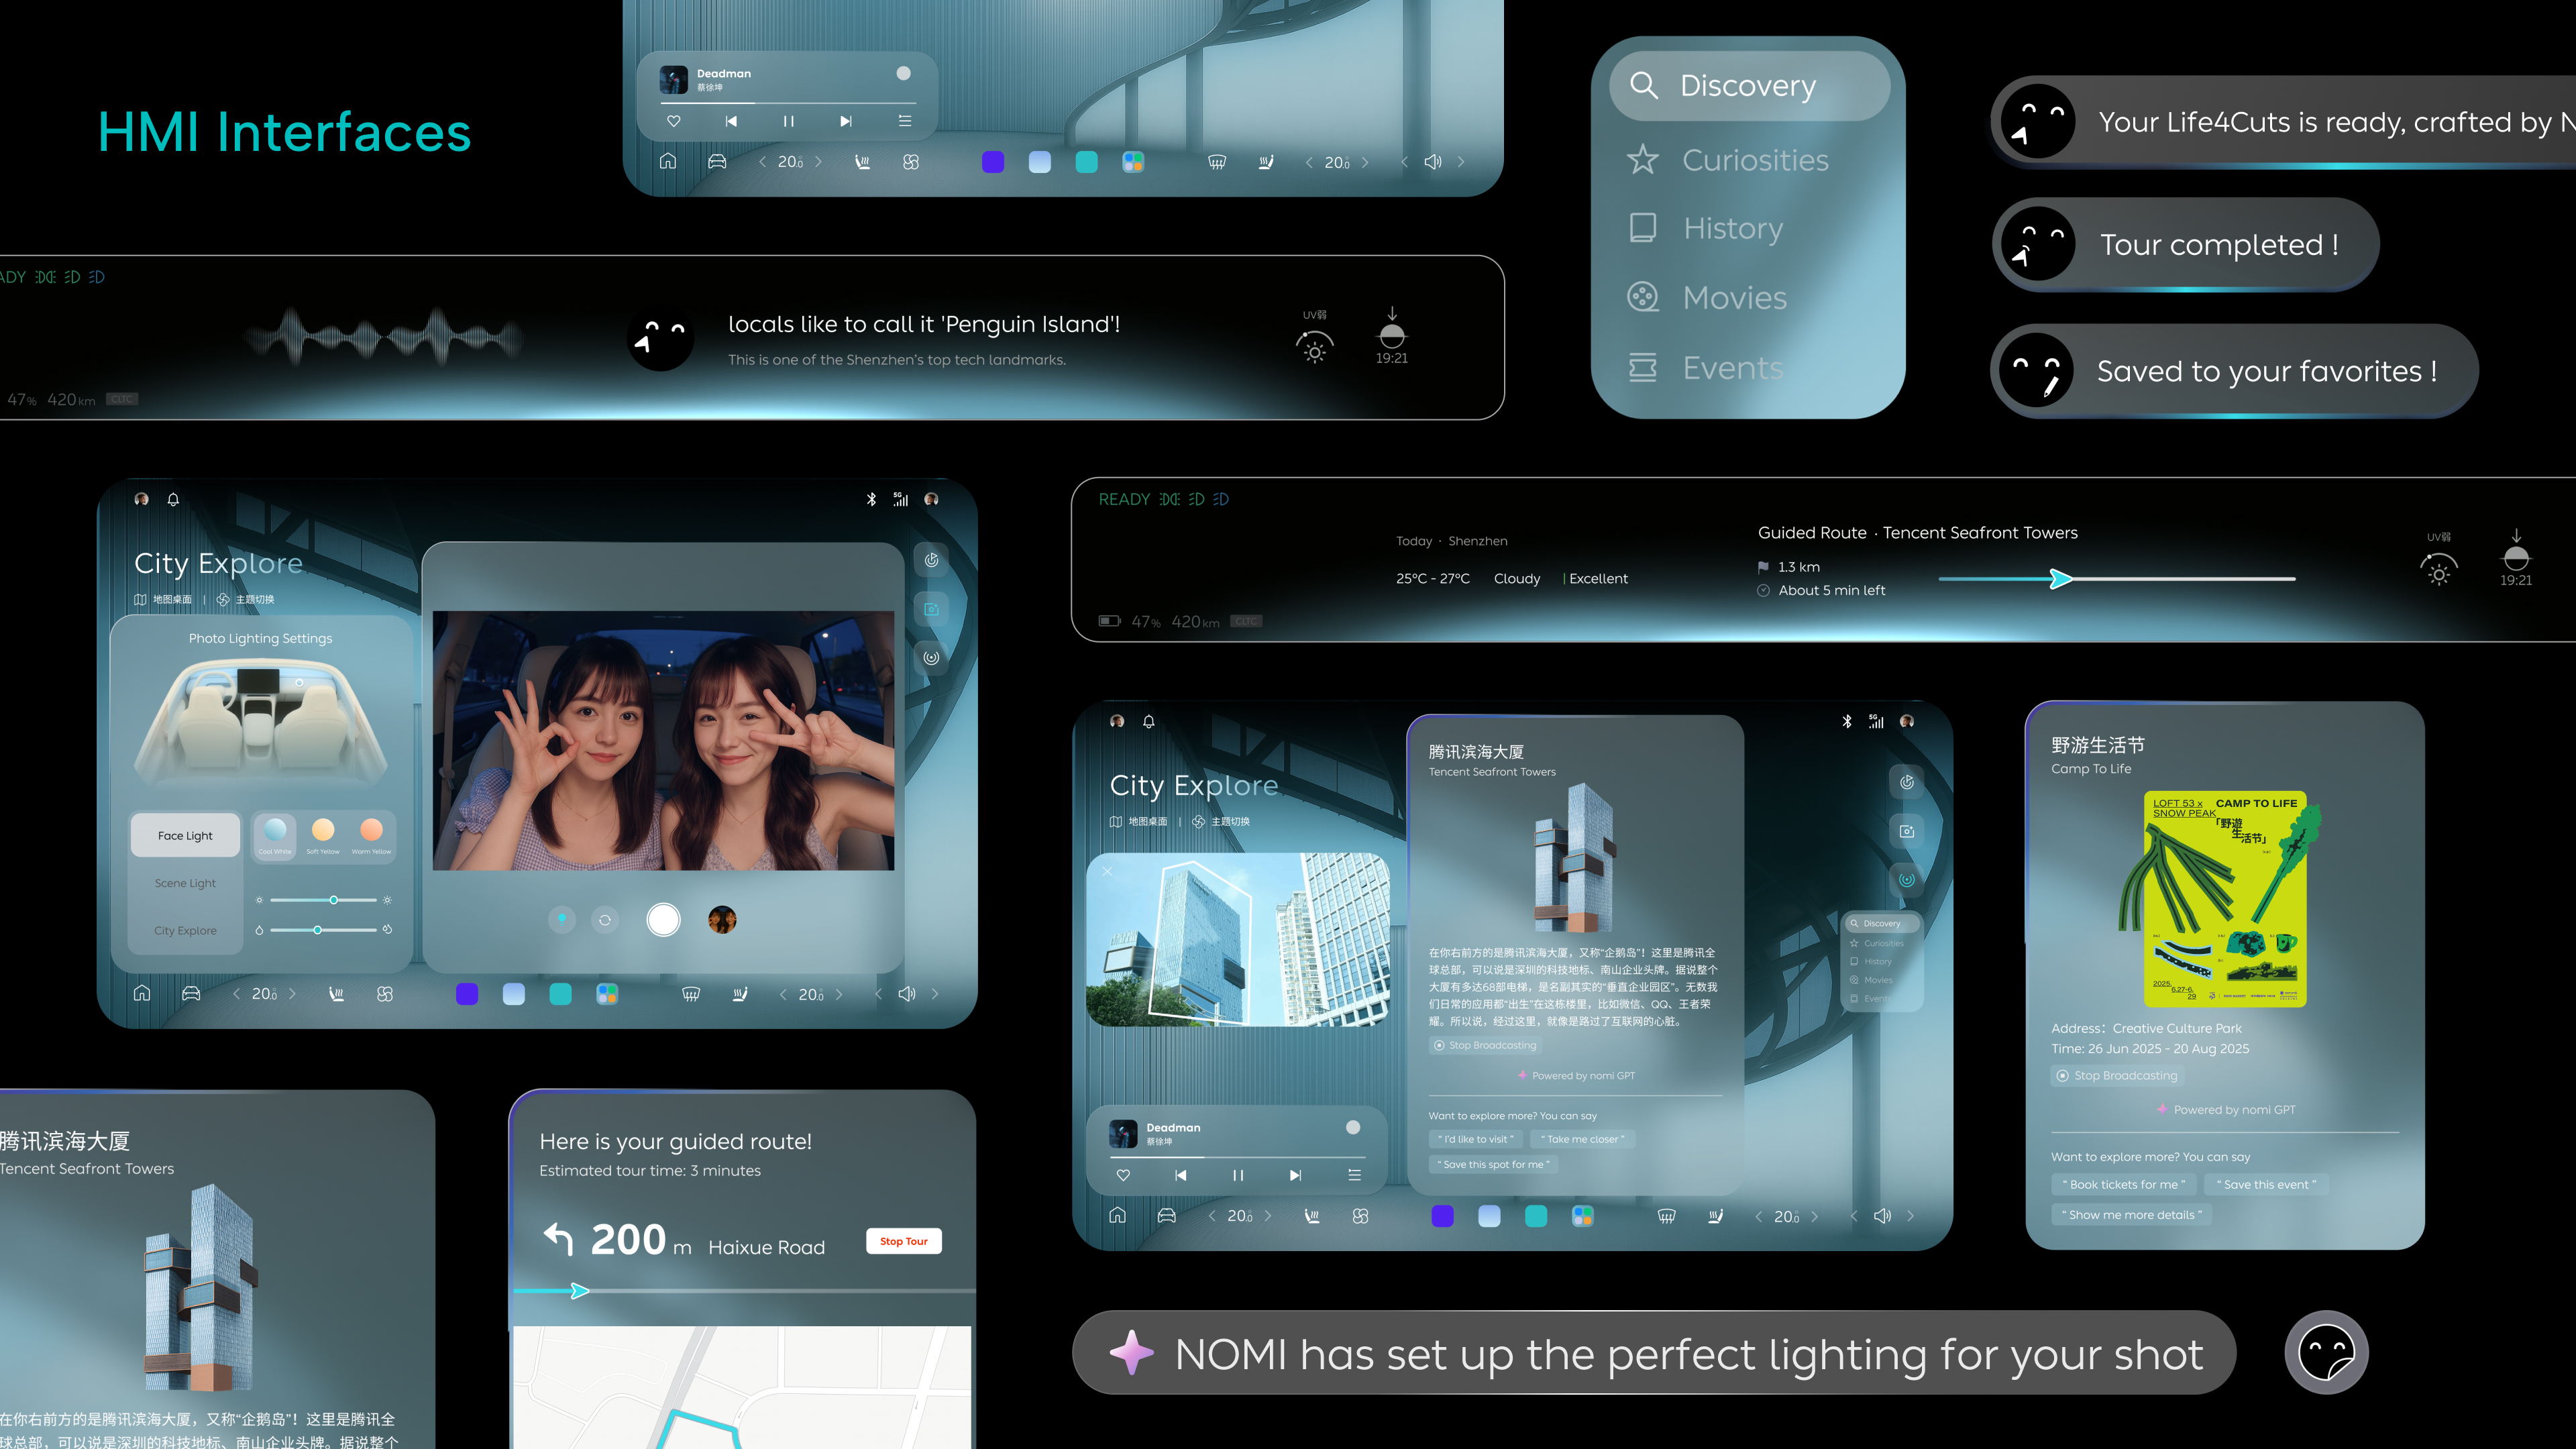The height and width of the screenshot is (1449, 2576).
Task: Raise the left temperature chevron in the photo lighting screen
Action: pyautogui.click(x=292, y=994)
